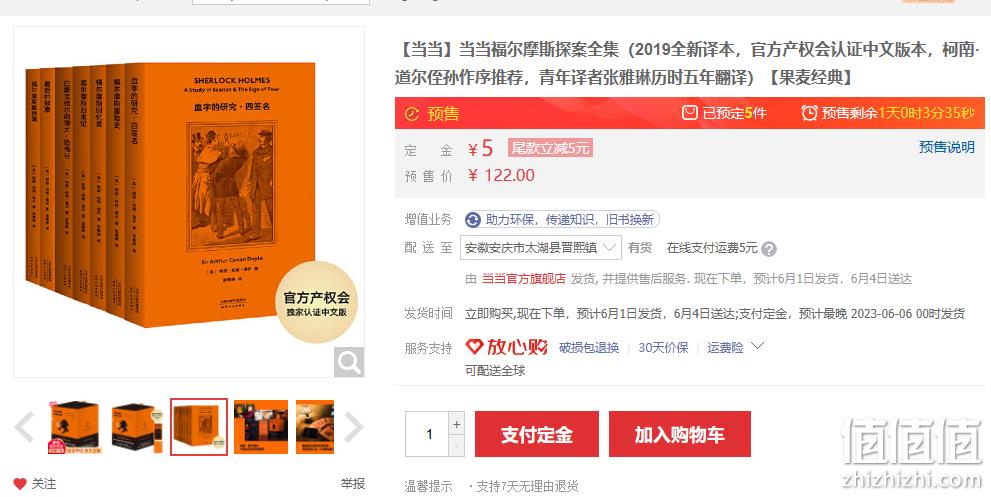Click the clock icon next to 预售剩余
The width and height of the screenshot is (991, 497).
pyautogui.click(x=809, y=113)
